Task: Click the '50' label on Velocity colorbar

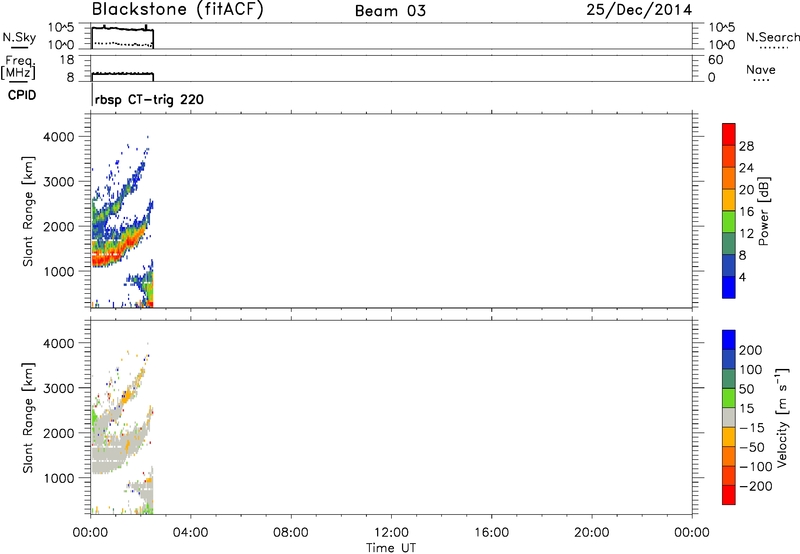Action: [746, 389]
